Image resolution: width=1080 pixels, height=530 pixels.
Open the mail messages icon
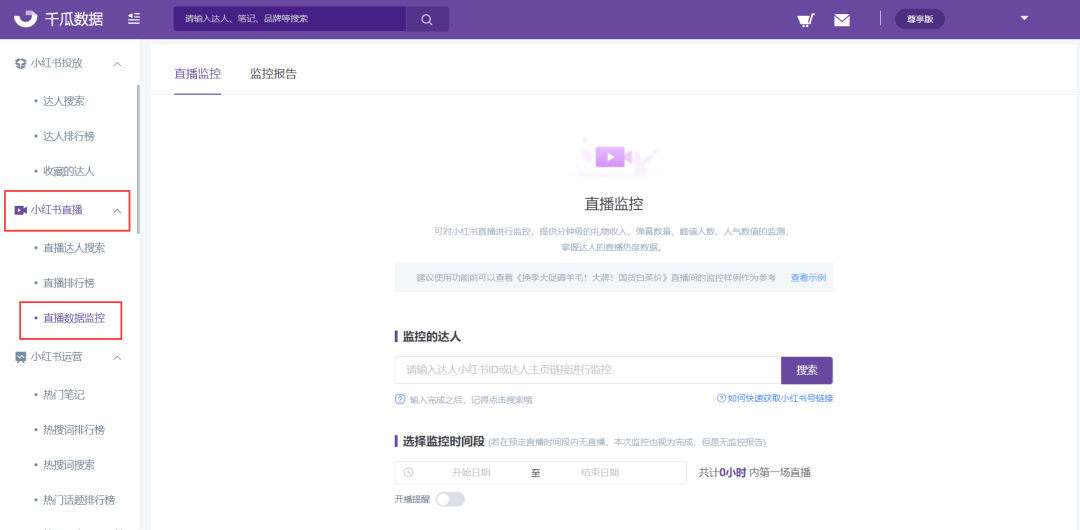pos(842,19)
